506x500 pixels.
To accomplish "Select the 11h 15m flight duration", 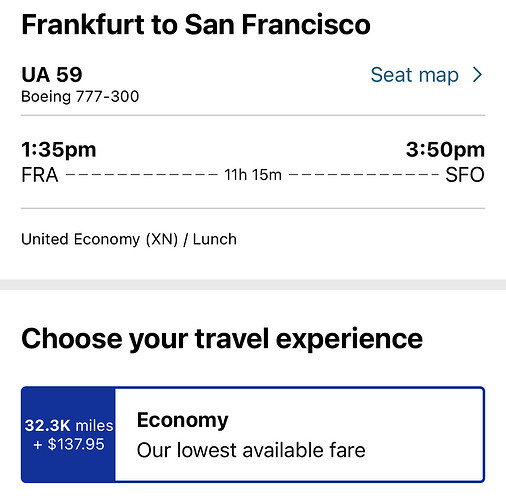I will [x=253, y=175].
